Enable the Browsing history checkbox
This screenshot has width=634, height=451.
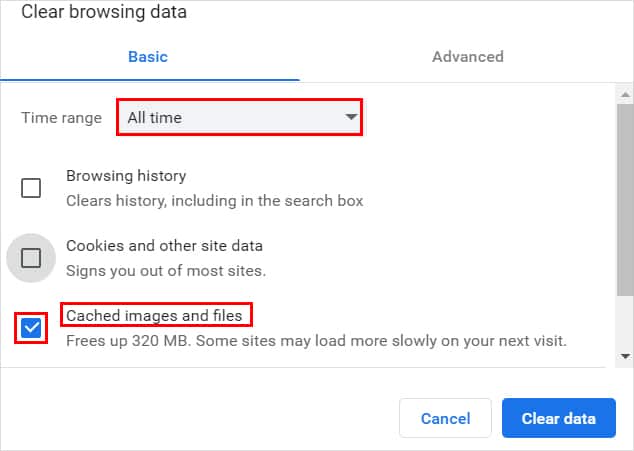[31, 188]
